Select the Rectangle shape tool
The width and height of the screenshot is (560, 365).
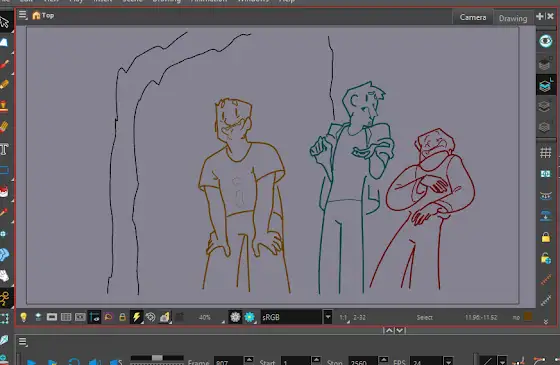tap(4, 170)
